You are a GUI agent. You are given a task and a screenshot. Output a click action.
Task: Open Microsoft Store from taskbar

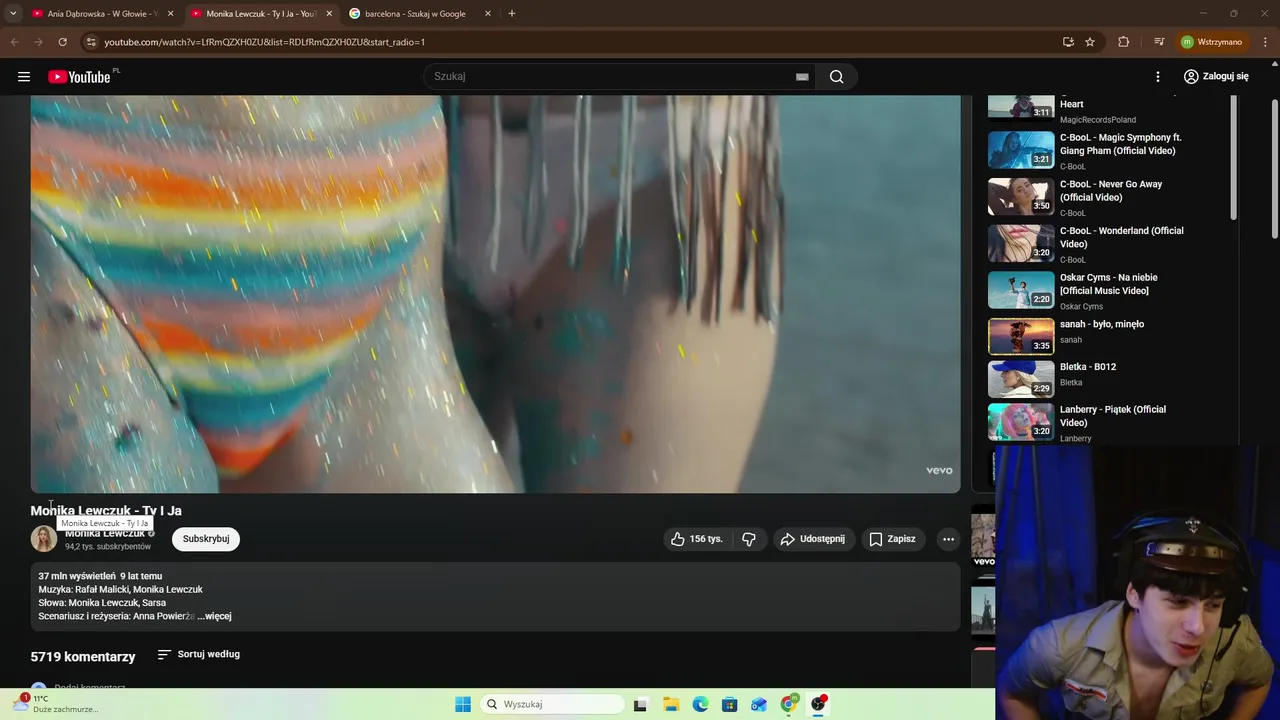[x=730, y=704]
